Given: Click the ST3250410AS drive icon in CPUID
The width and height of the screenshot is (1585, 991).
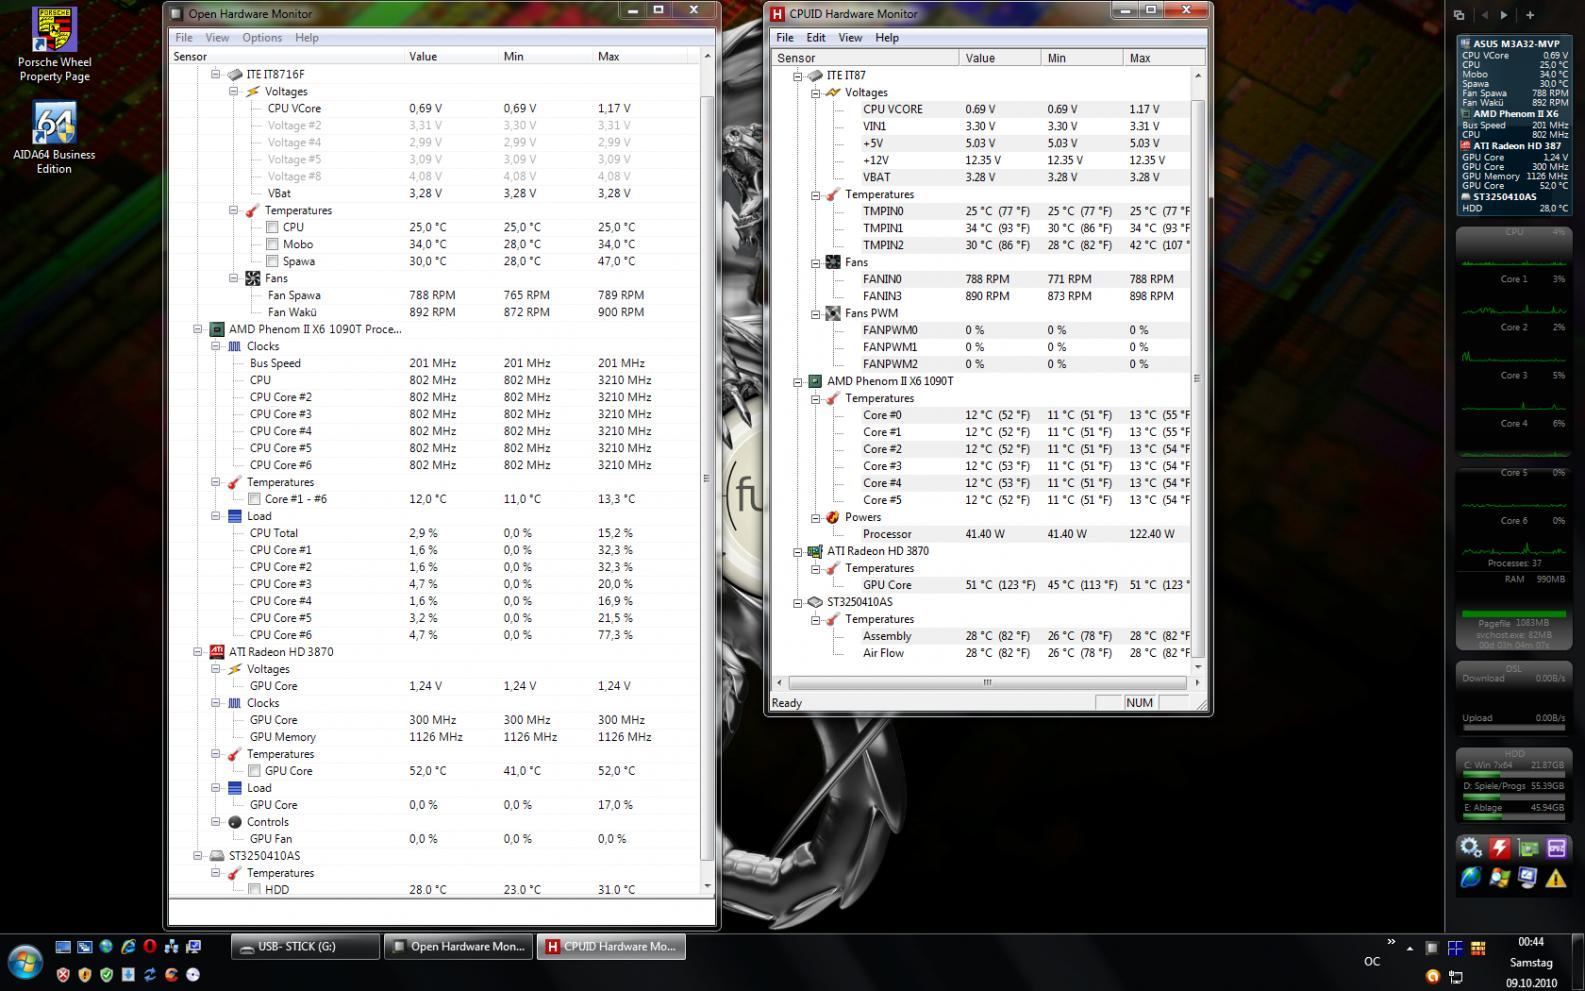Looking at the screenshot, I should (x=814, y=602).
